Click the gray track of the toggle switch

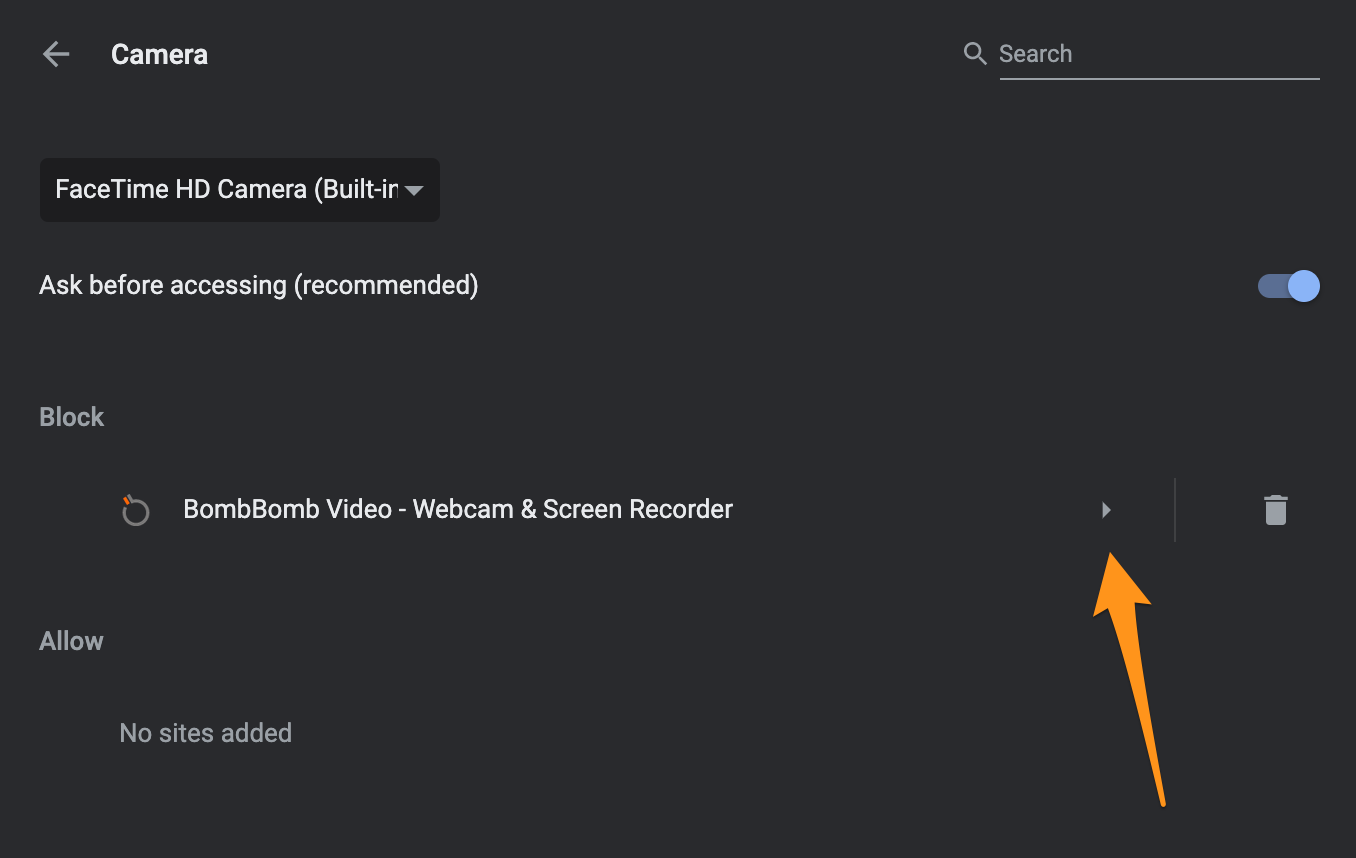tap(1272, 286)
